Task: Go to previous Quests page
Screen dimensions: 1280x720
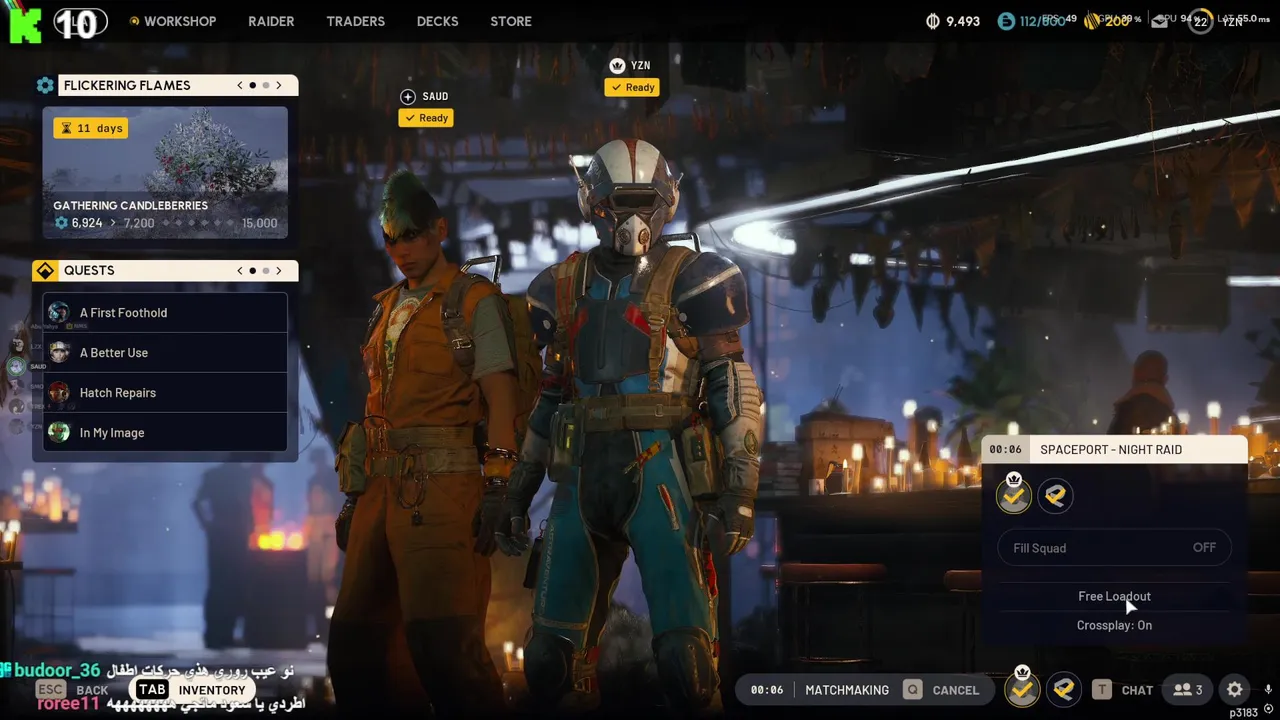Action: pos(240,270)
